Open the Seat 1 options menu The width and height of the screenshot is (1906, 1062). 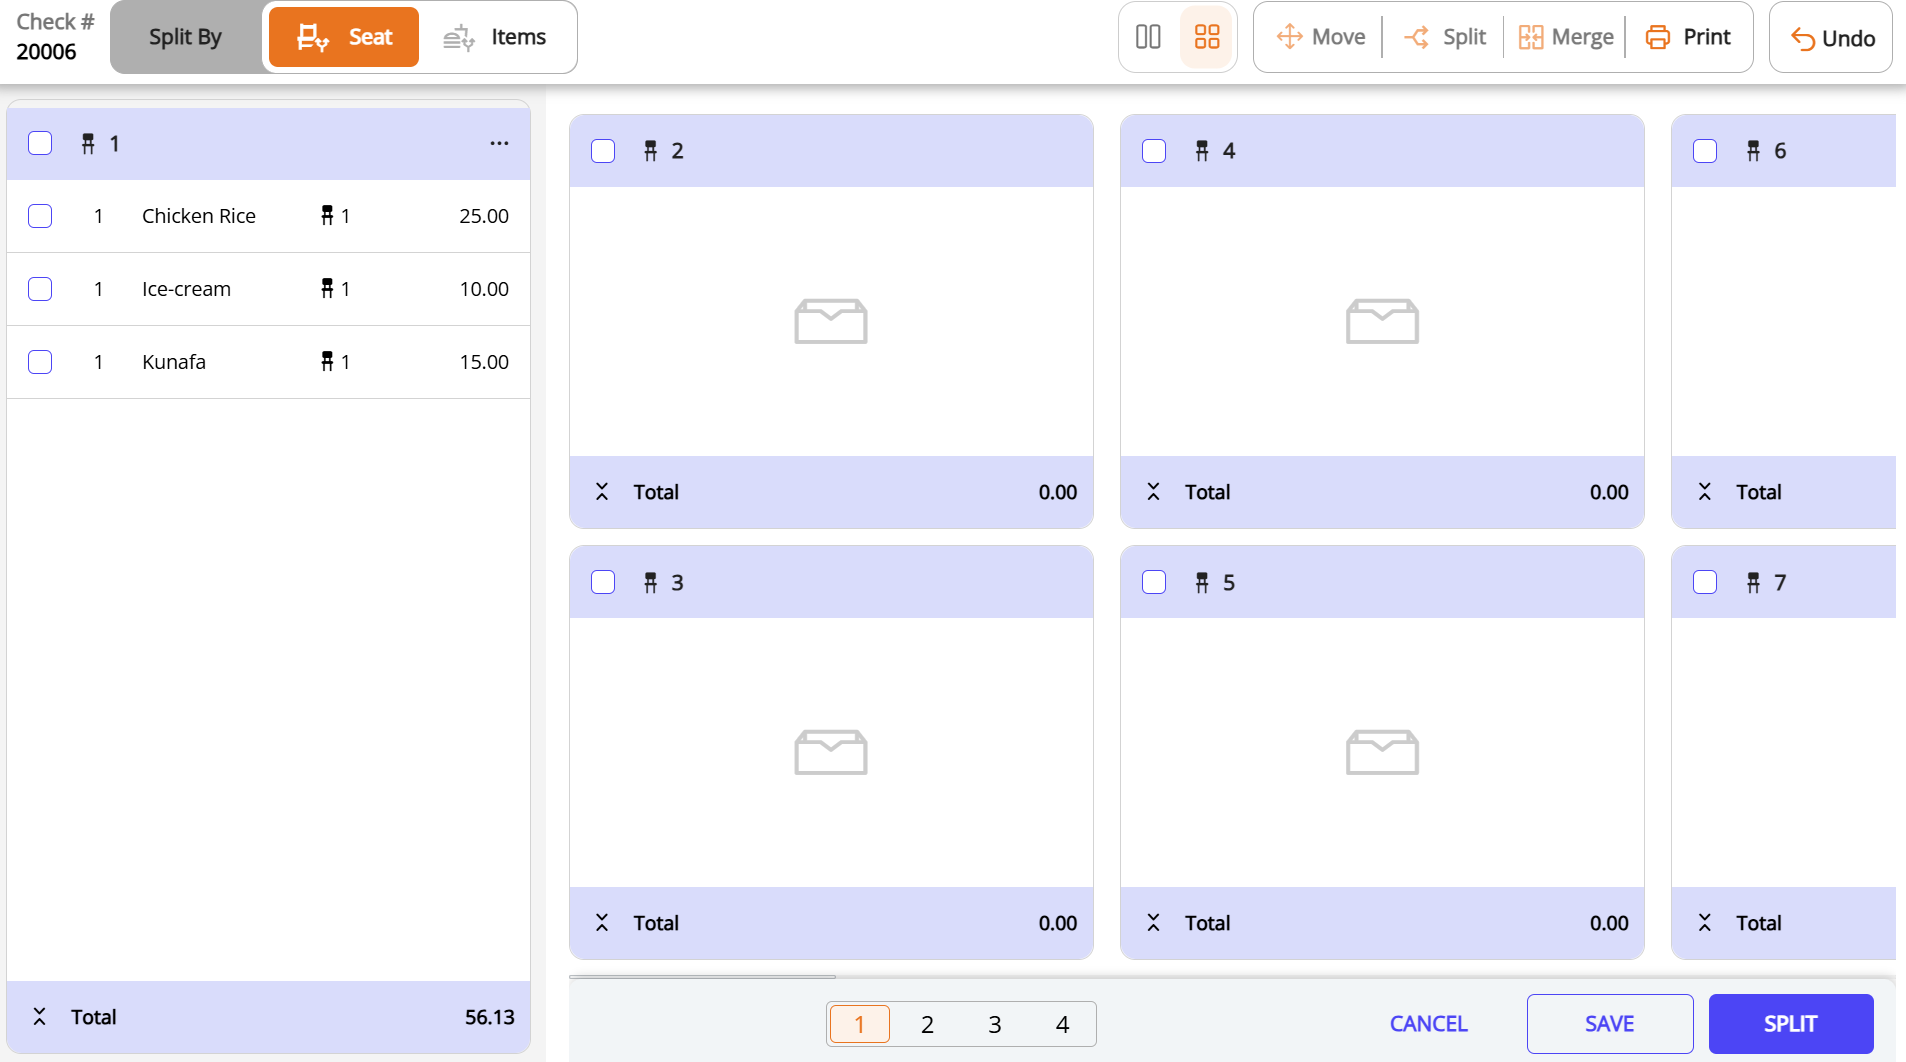[x=498, y=143]
